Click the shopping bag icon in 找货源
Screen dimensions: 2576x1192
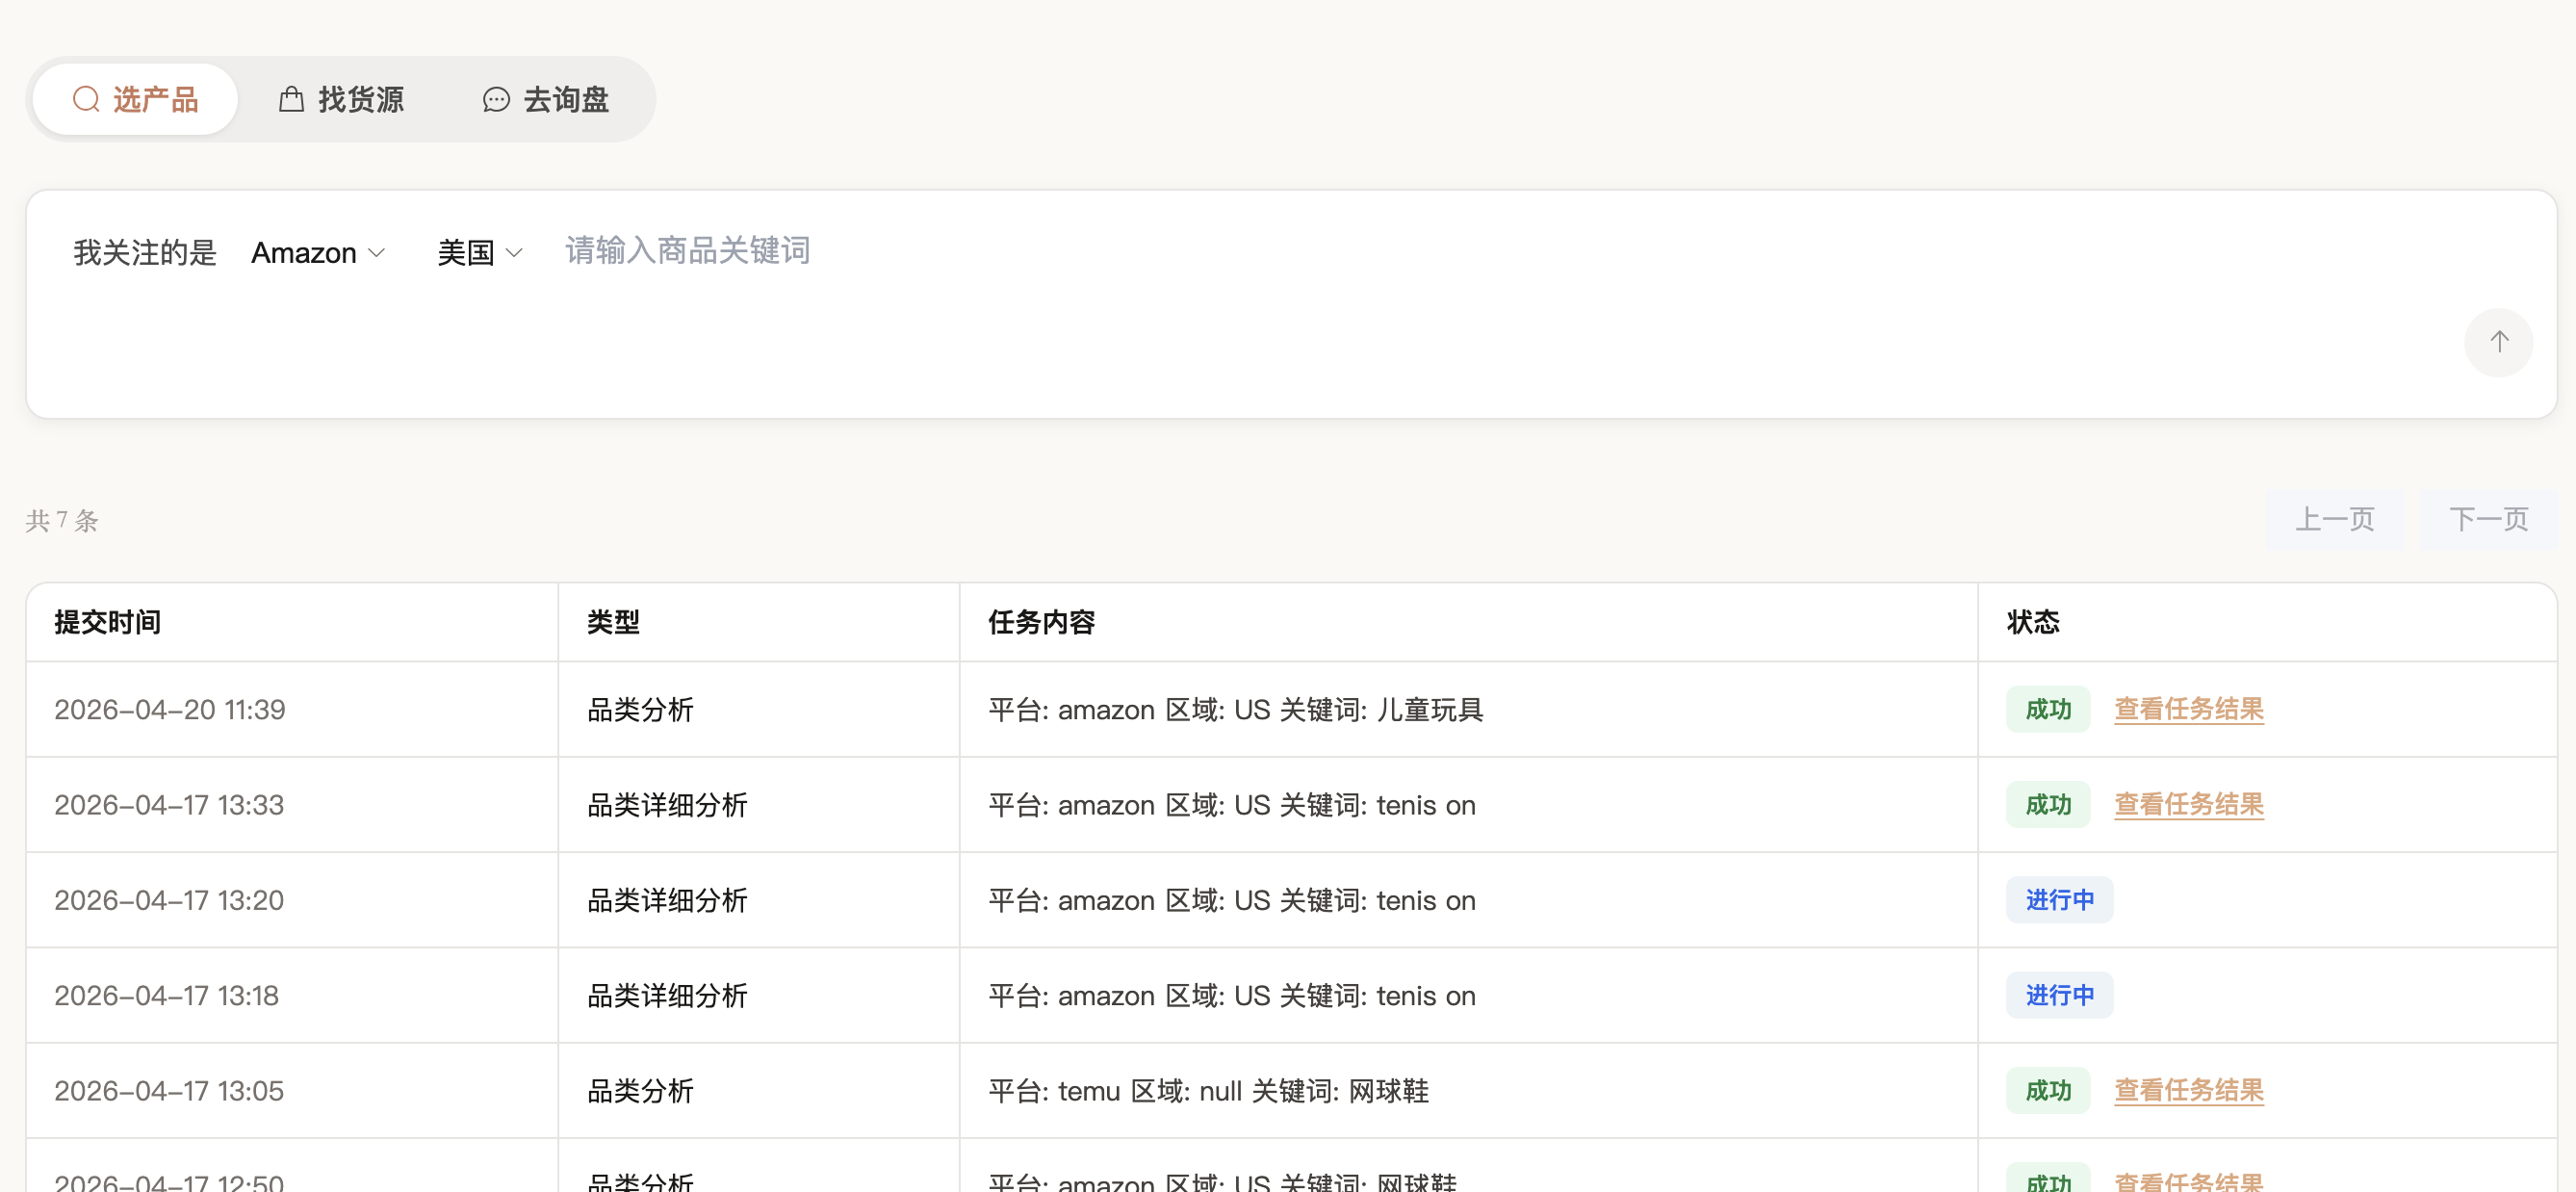[291, 99]
